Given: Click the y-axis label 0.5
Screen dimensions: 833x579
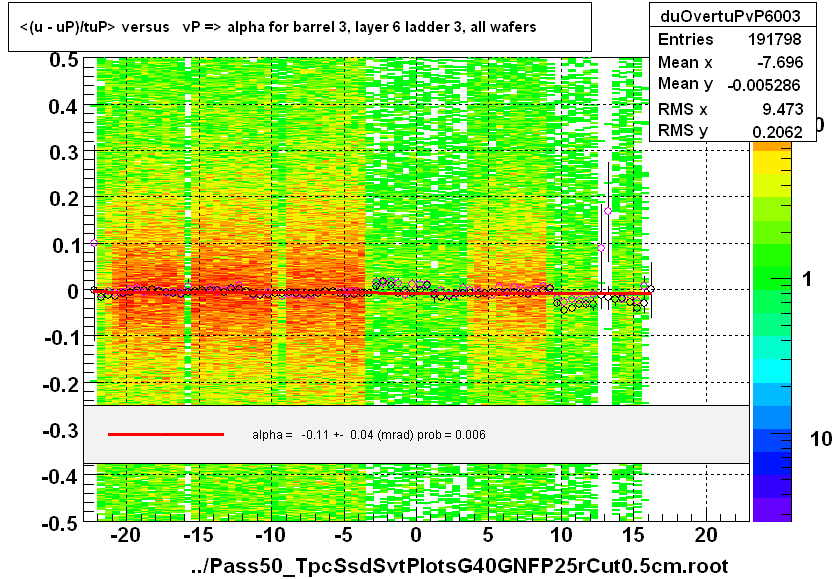Looking at the screenshot, I should click(x=64, y=60).
